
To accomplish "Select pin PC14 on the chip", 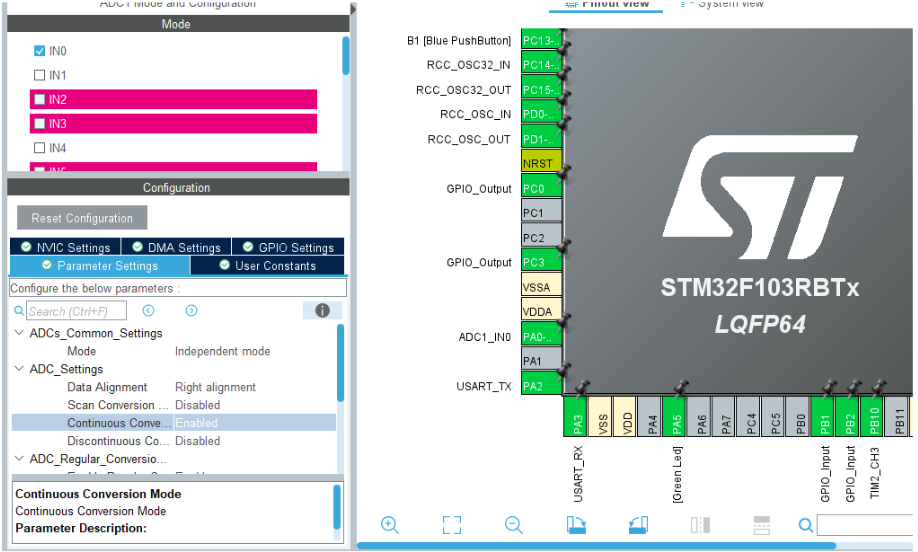I will (x=542, y=65).
